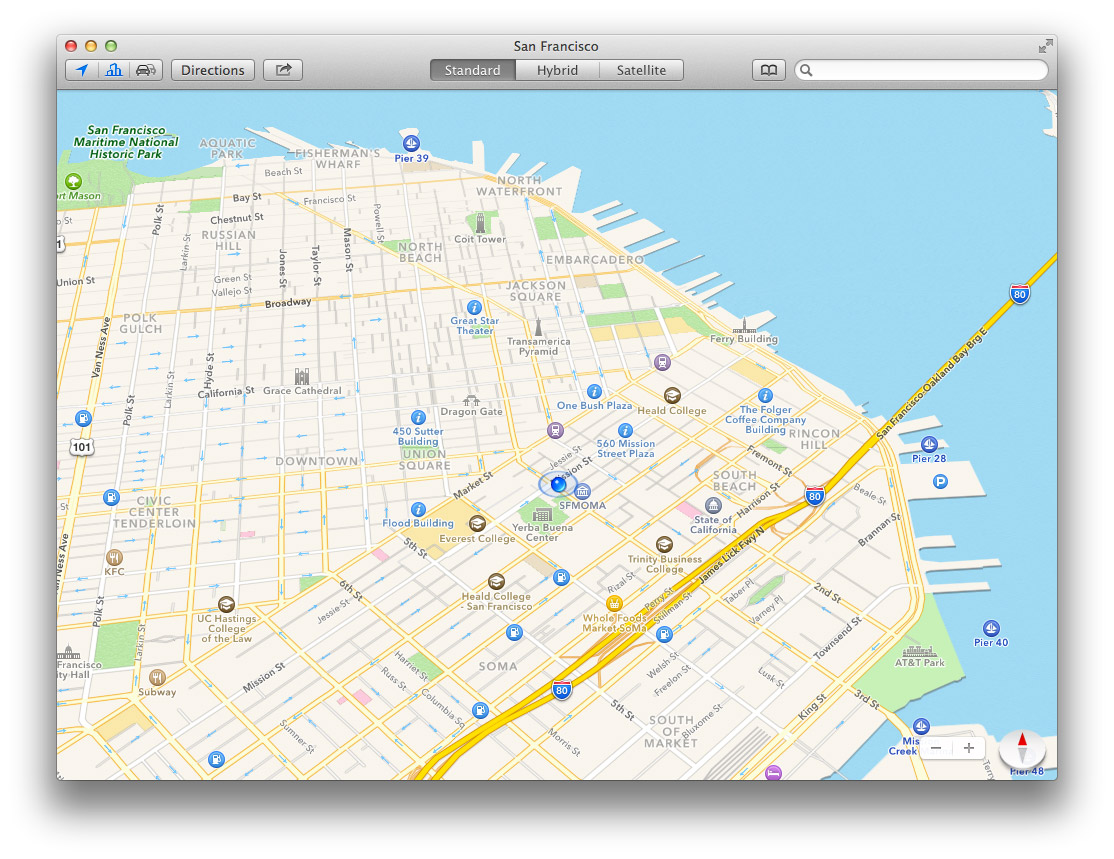Show current location with the arrow button
The width and height of the screenshot is (1114, 859).
(82, 70)
